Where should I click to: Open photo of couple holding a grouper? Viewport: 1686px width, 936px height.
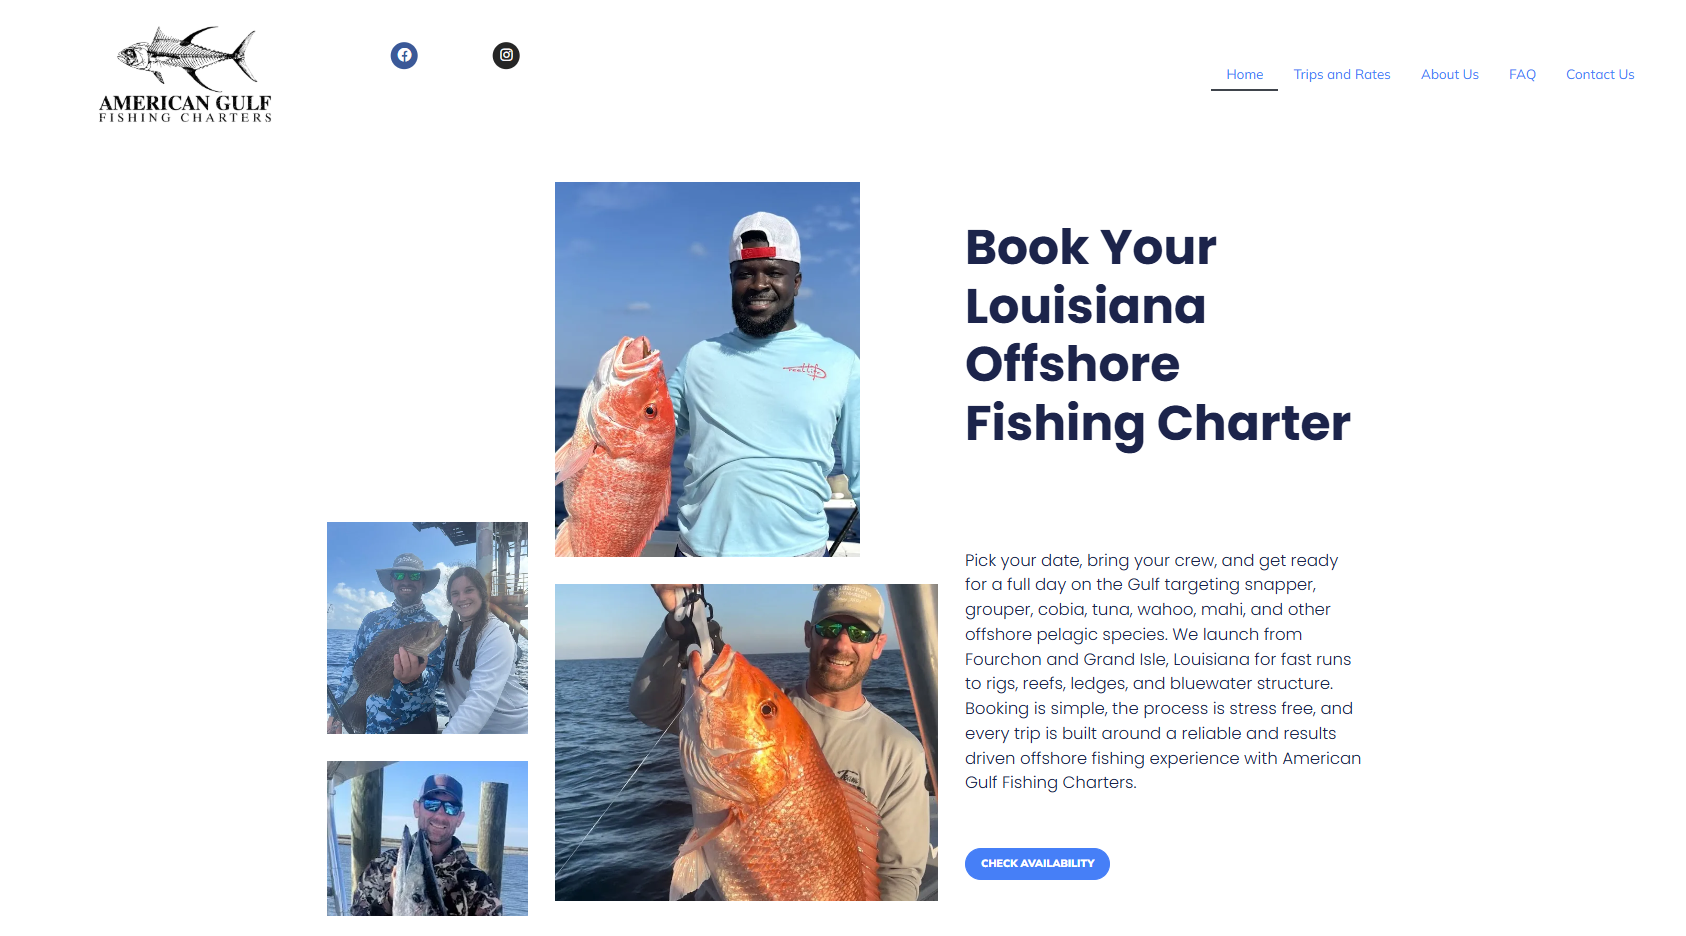427,628
